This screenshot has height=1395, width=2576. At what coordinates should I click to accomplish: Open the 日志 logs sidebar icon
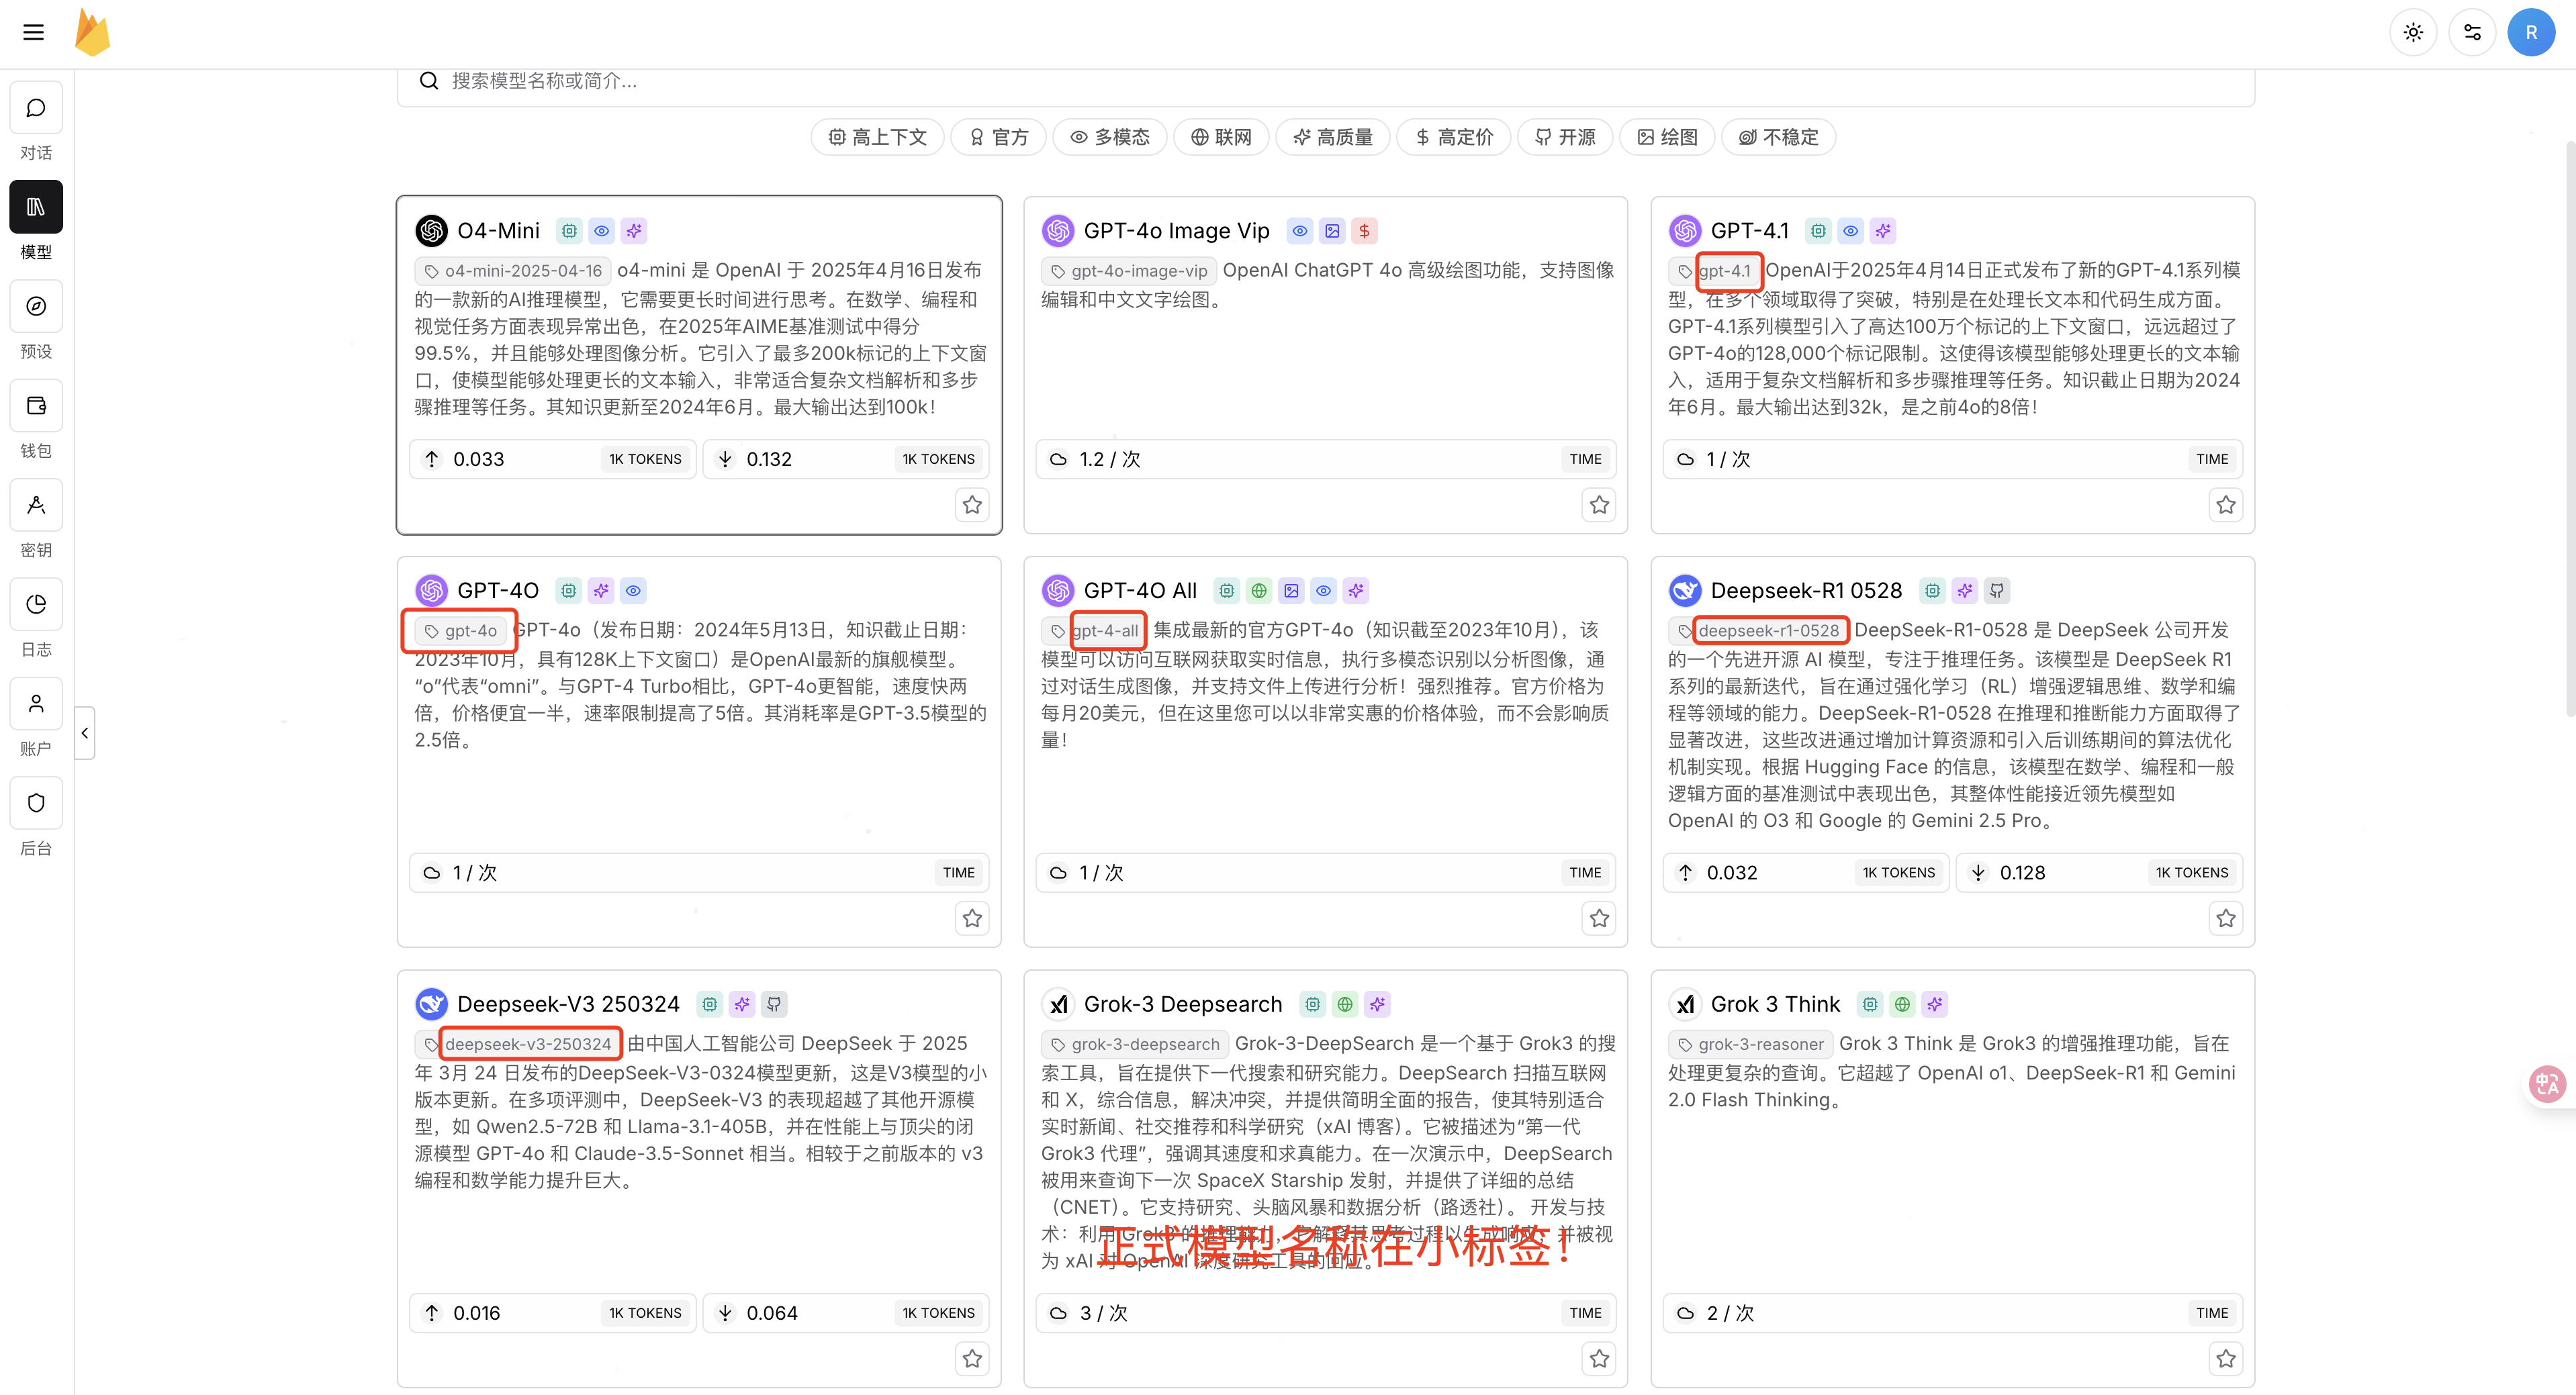tap(36, 604)
